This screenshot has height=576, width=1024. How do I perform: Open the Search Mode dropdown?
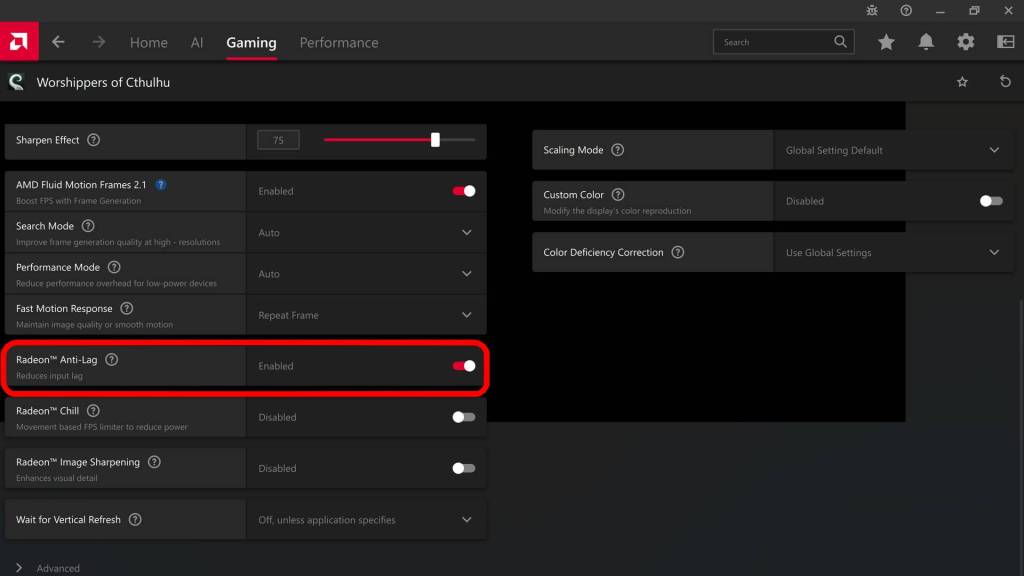coord(466,232)
